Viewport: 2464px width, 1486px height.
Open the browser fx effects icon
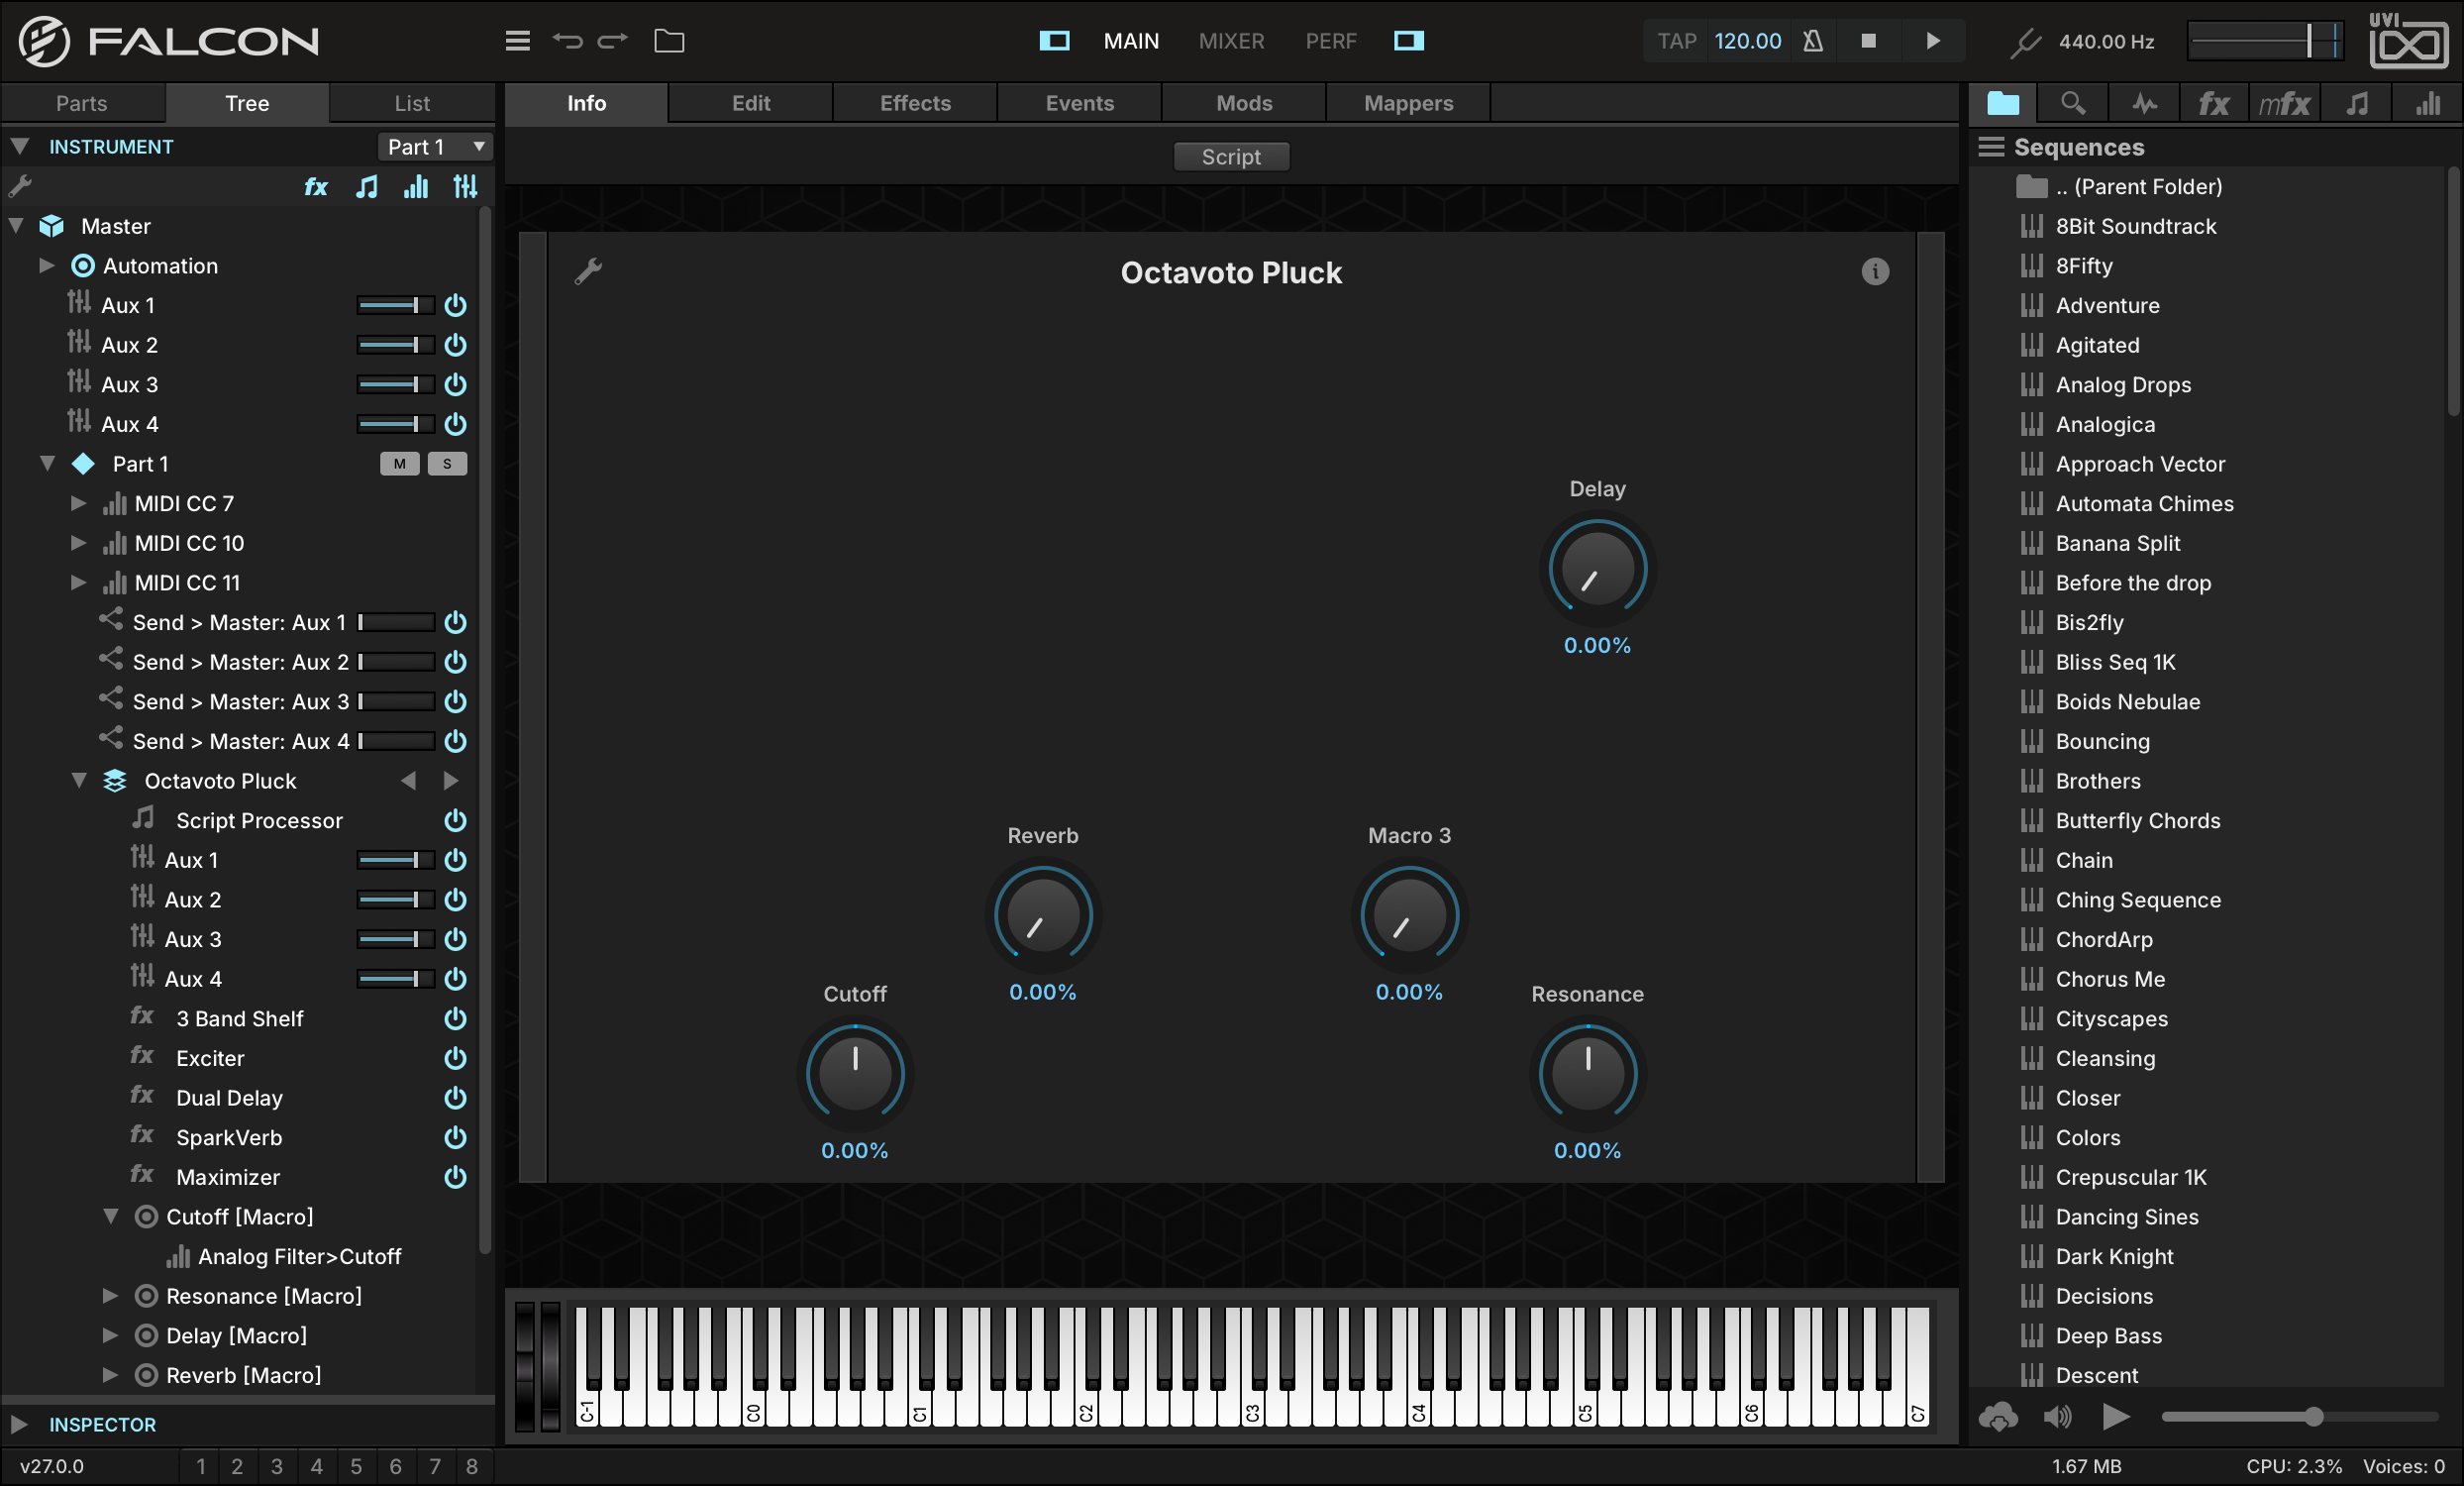[x=2214, y=103]
